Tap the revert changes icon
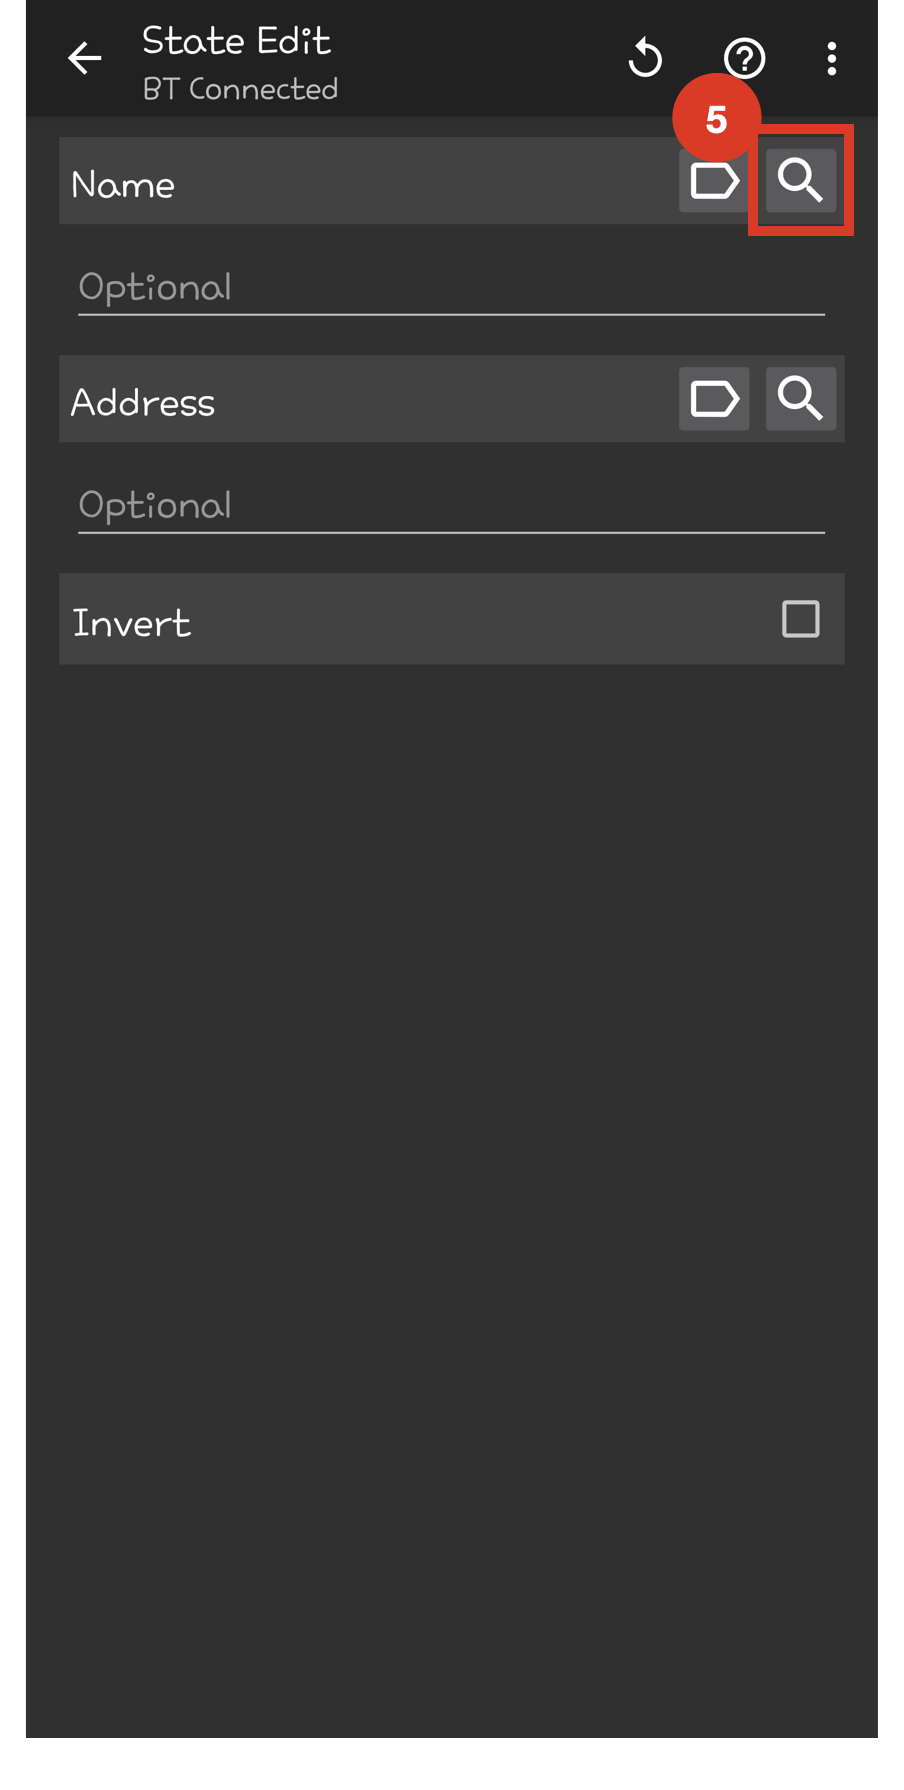904x1790 pixels. 645,58
